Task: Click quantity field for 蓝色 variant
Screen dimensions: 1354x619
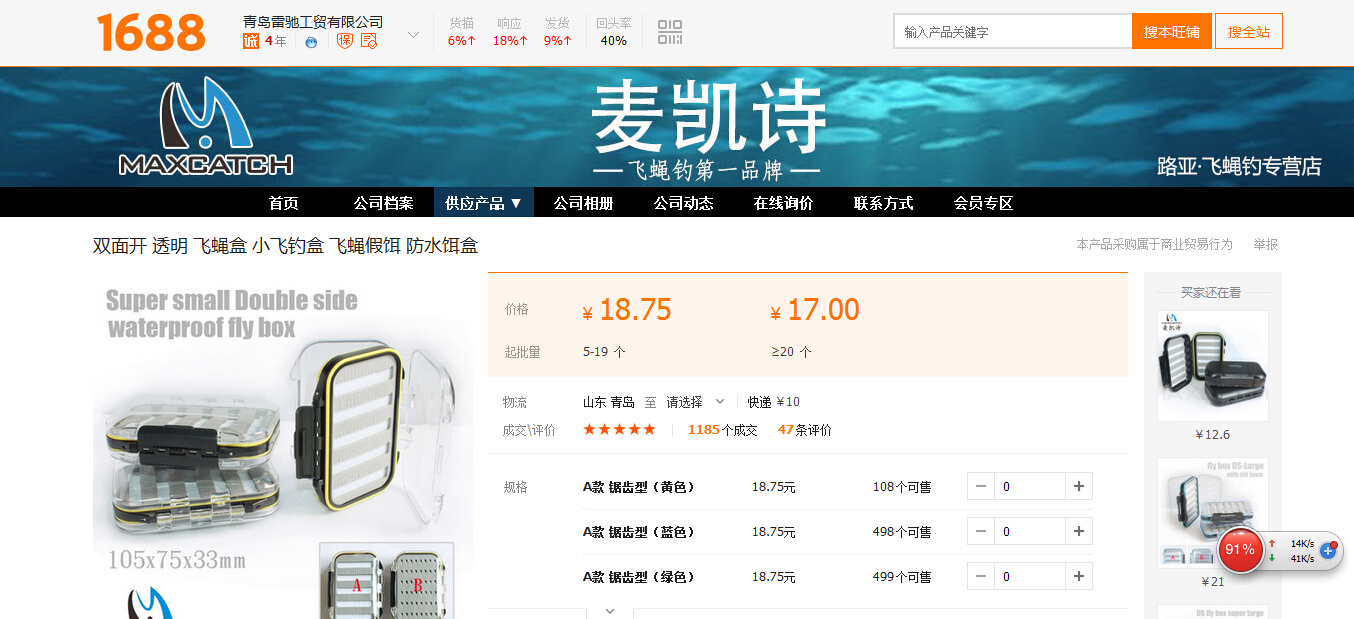Action: (x=1030, y=532)
